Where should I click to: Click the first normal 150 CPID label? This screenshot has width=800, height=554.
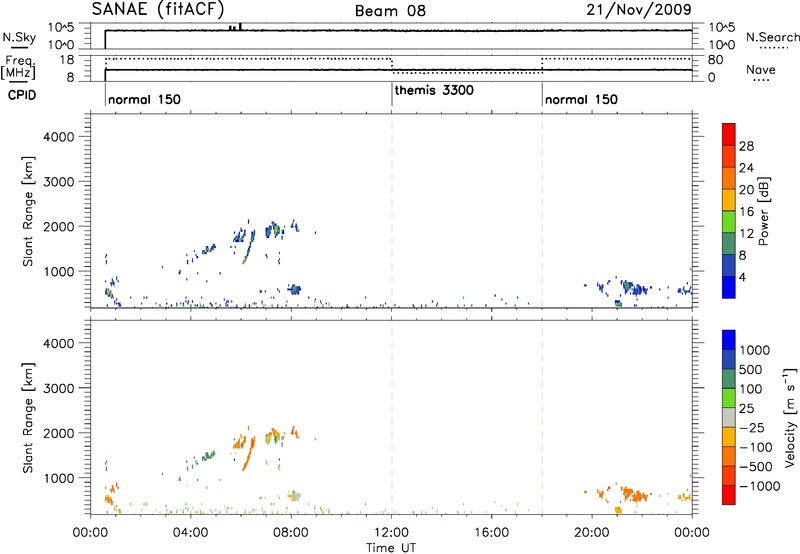tap(144, 99)
